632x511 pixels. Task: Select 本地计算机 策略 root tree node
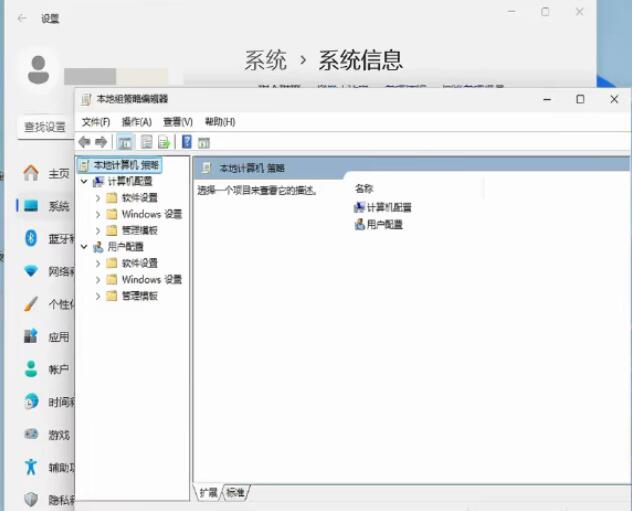(x=120, y=165)
